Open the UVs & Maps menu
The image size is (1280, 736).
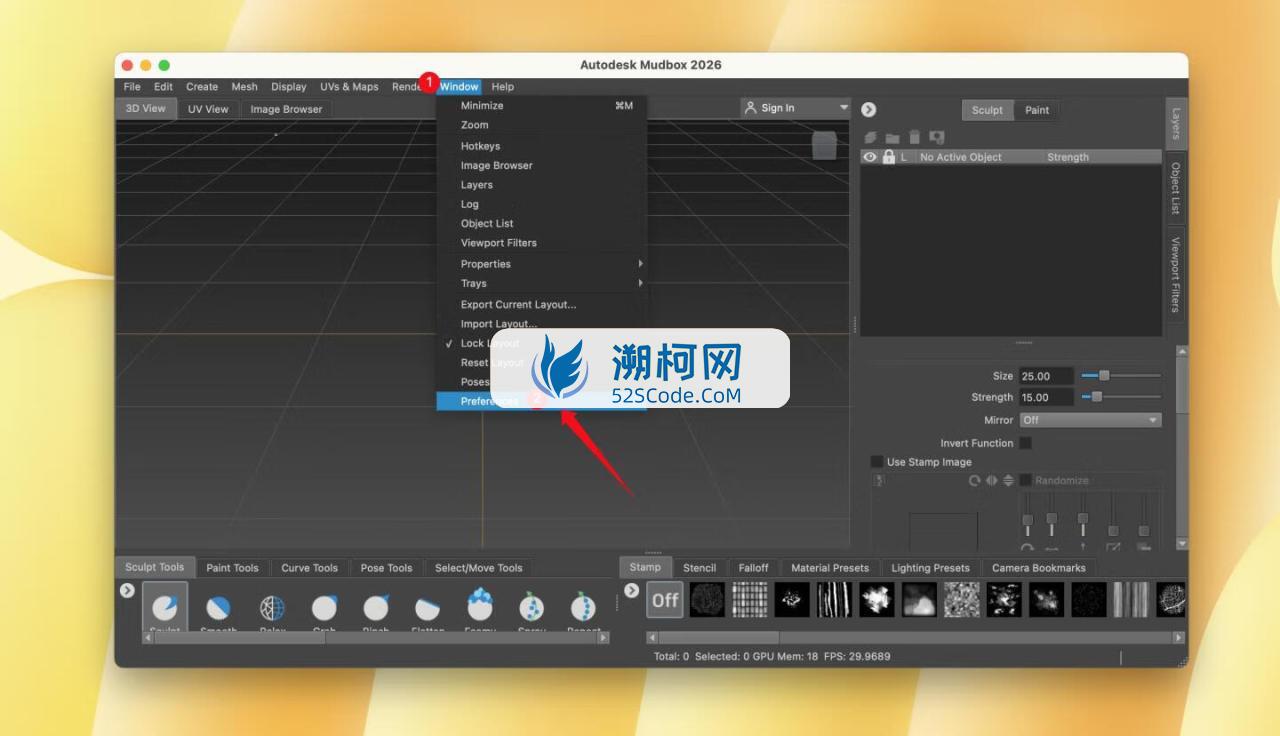tap(349, 87)
